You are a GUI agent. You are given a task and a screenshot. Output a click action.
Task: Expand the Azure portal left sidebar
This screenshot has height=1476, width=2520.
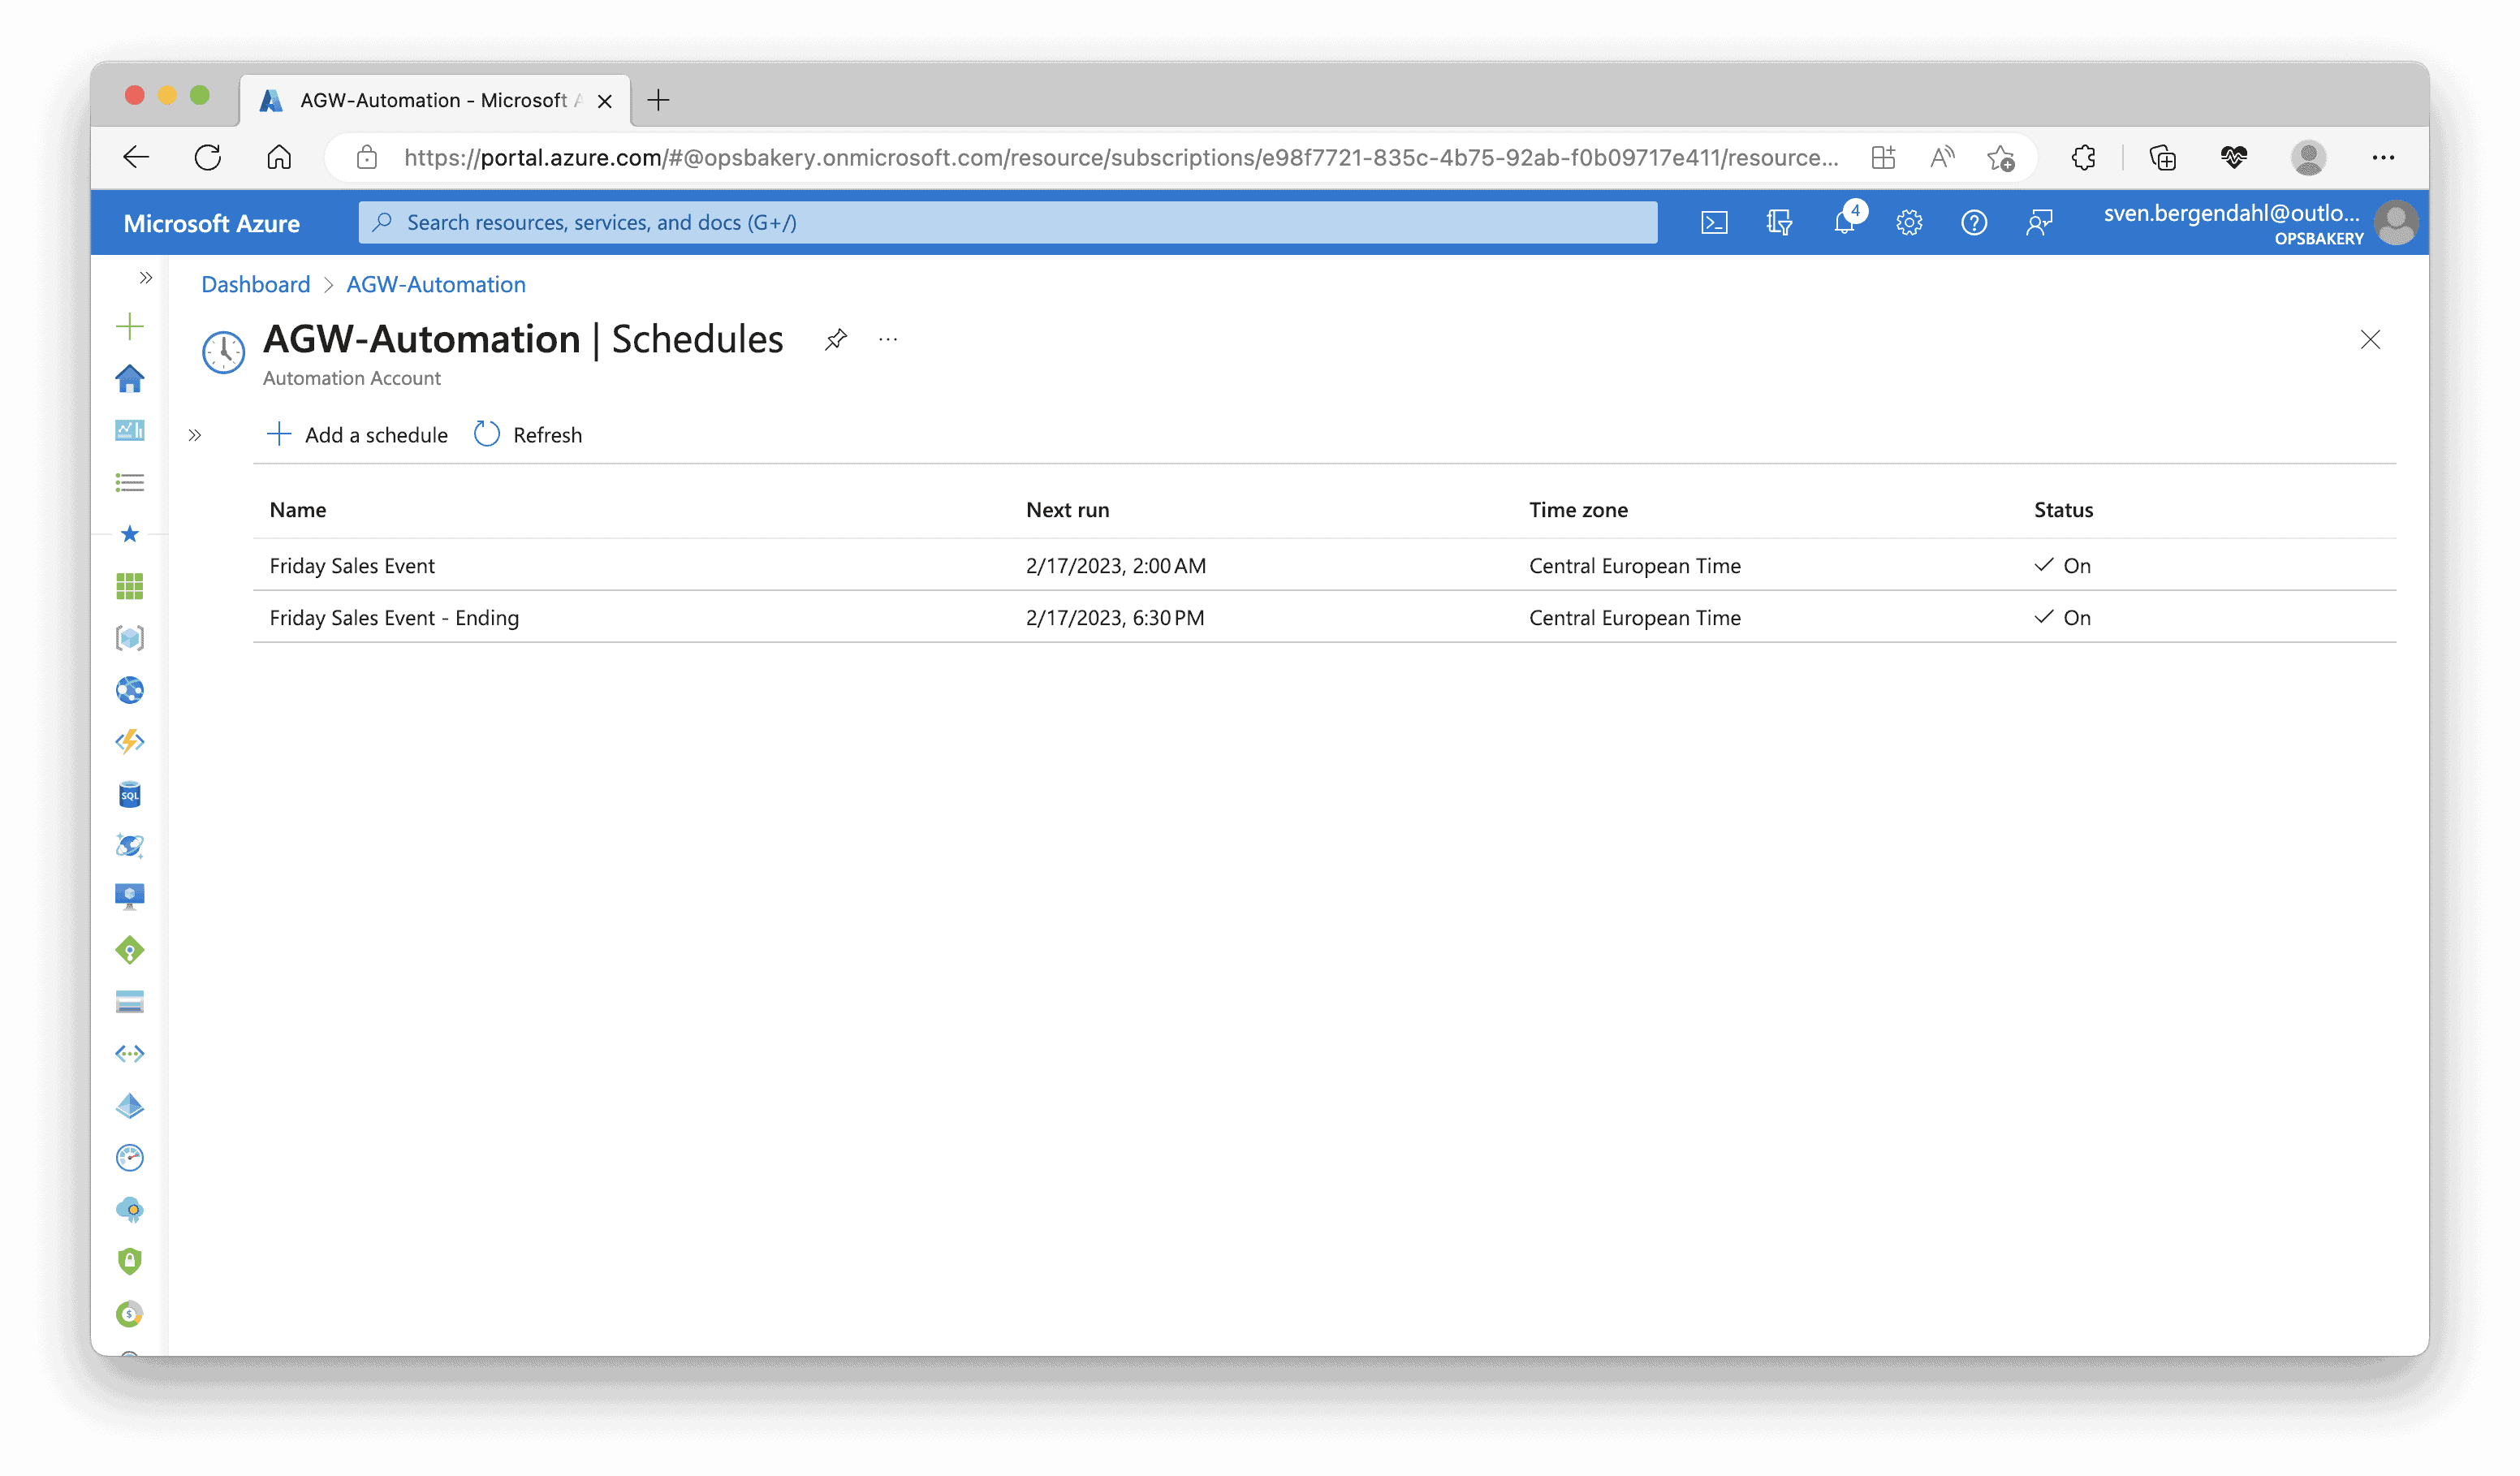pos(146,278)
